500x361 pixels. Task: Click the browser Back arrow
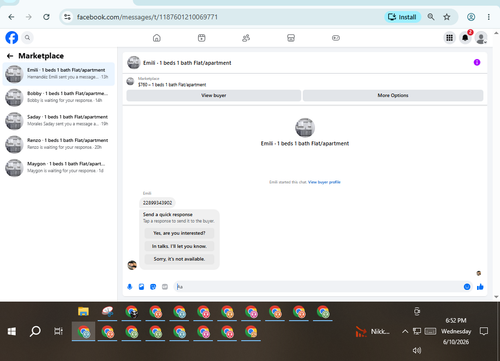pyautogui.click(x=11, y=17)
